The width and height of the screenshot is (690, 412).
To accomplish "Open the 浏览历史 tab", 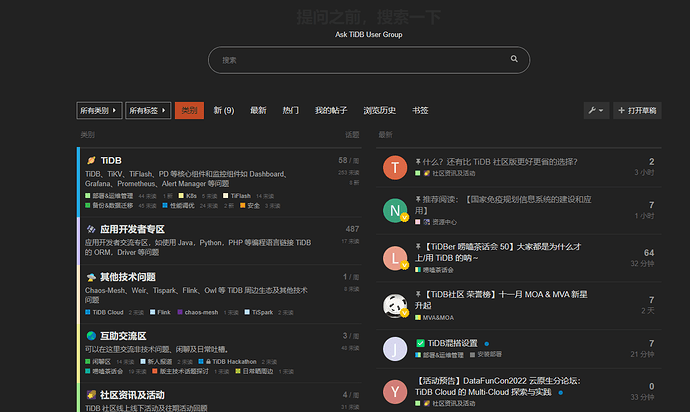I will pyautogui.click(x=379, y=110).
